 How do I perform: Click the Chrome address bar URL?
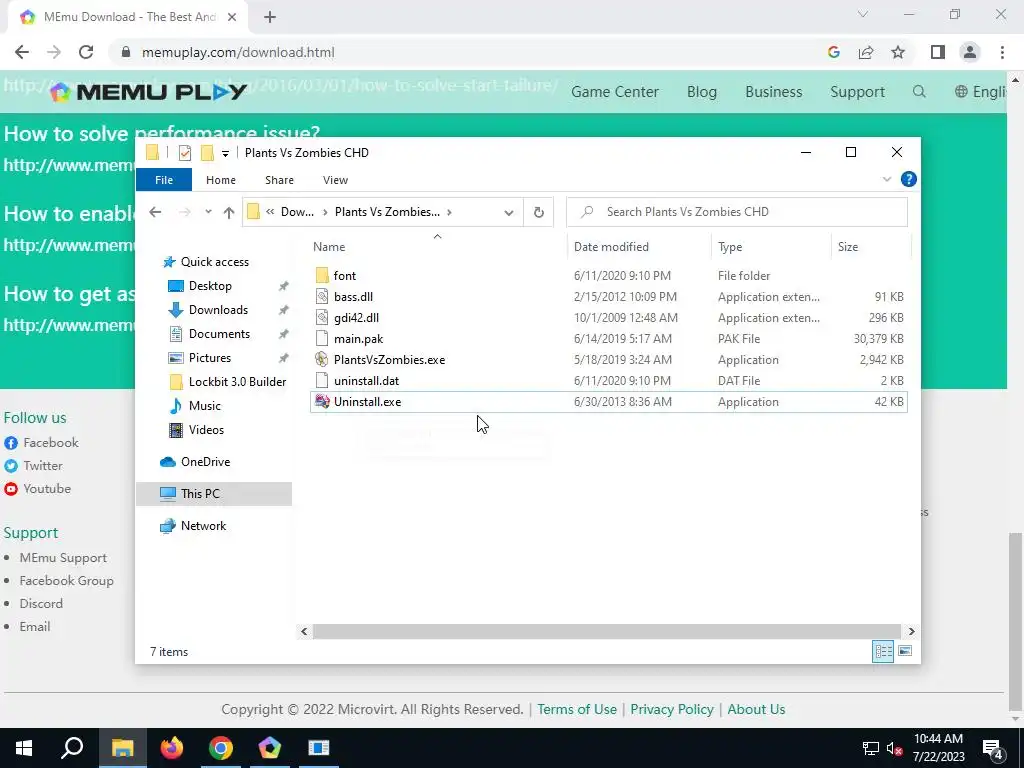[238, 52]
